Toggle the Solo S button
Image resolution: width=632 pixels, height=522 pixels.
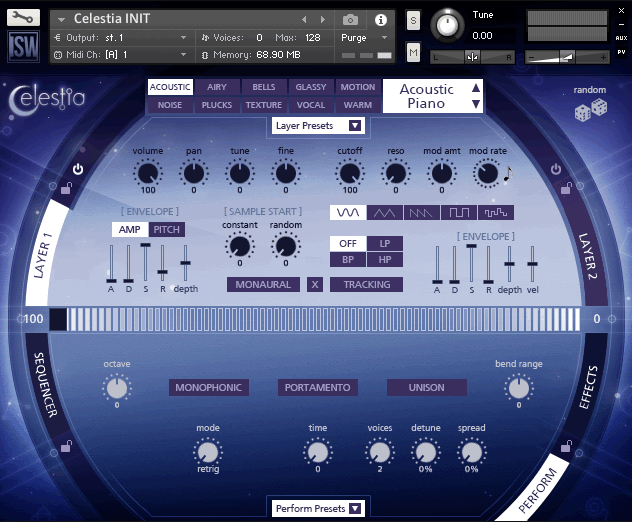click(413, 21)
